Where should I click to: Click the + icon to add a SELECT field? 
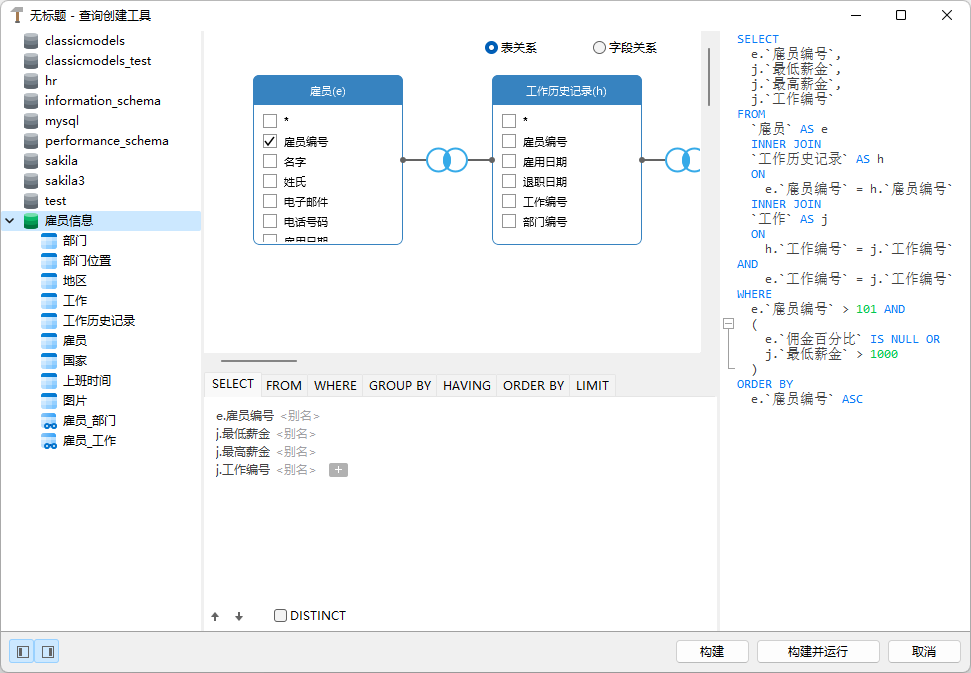click(x=338, y=469)
